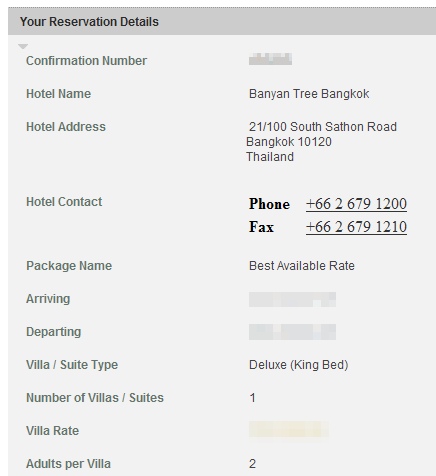Open the hotel phone number link
This screenshot has width=436, height=476.
356,204
